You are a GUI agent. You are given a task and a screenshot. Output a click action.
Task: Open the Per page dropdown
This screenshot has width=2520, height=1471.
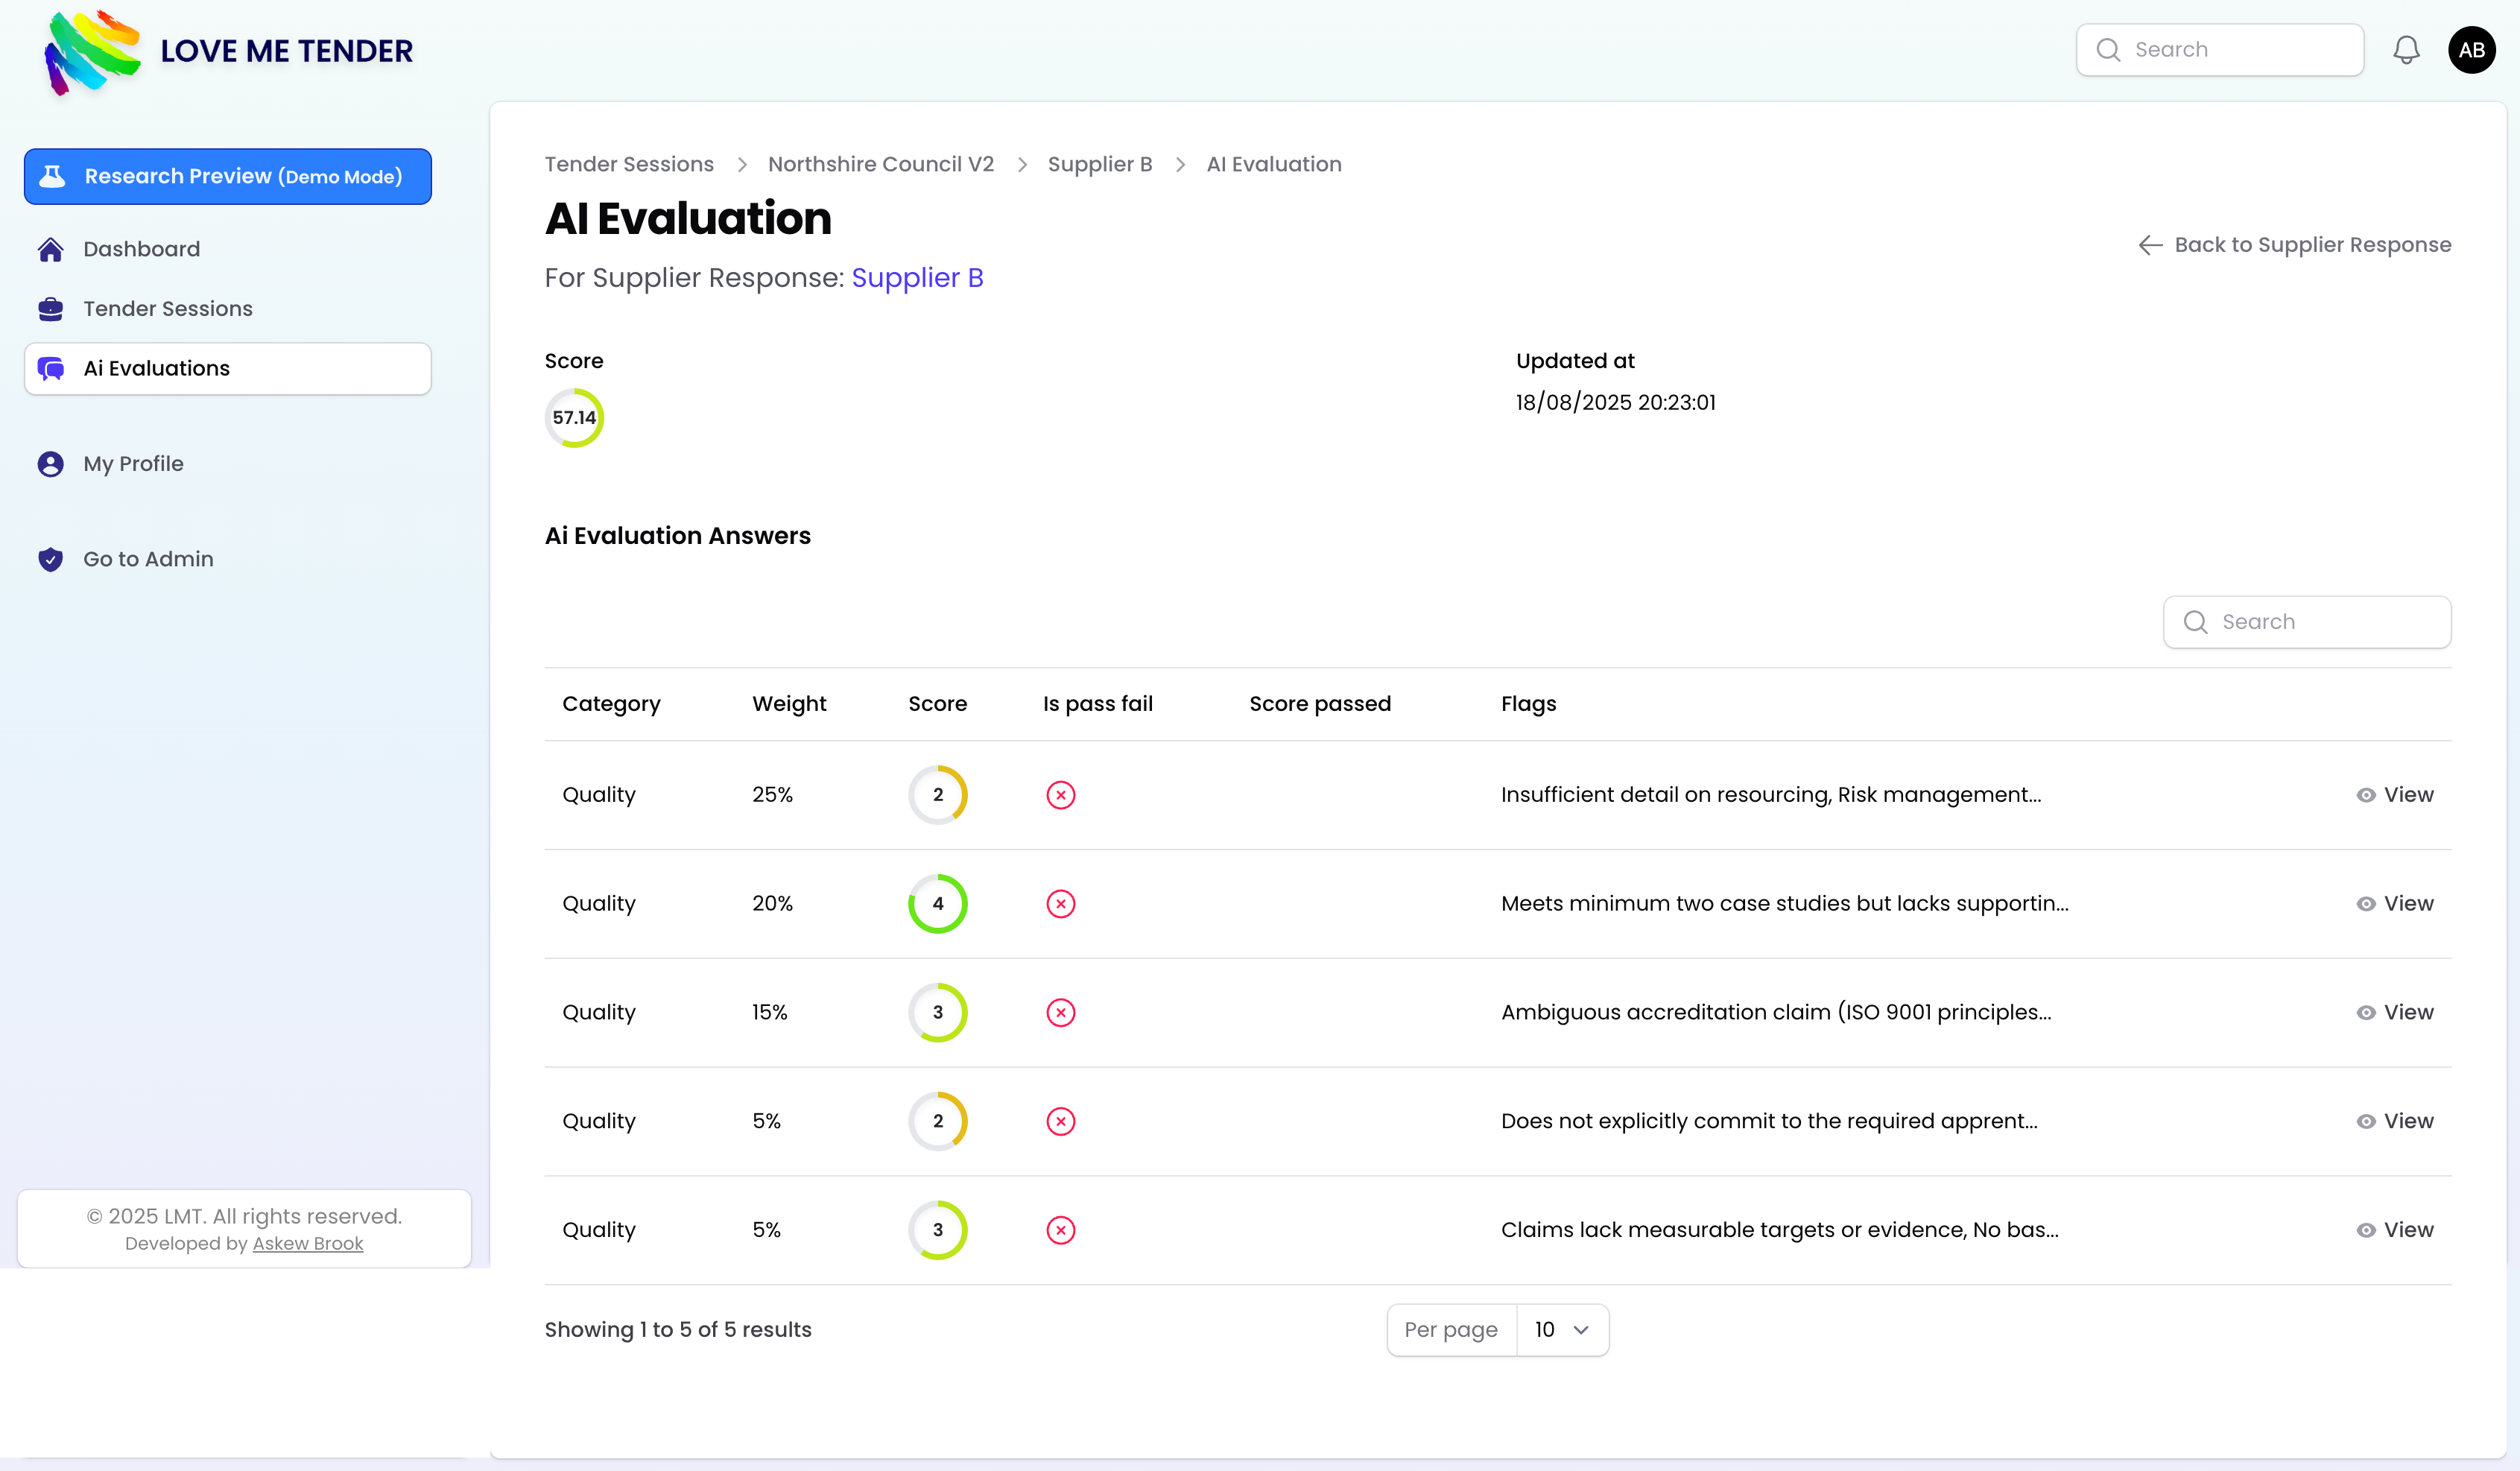pos(1562,1330)
